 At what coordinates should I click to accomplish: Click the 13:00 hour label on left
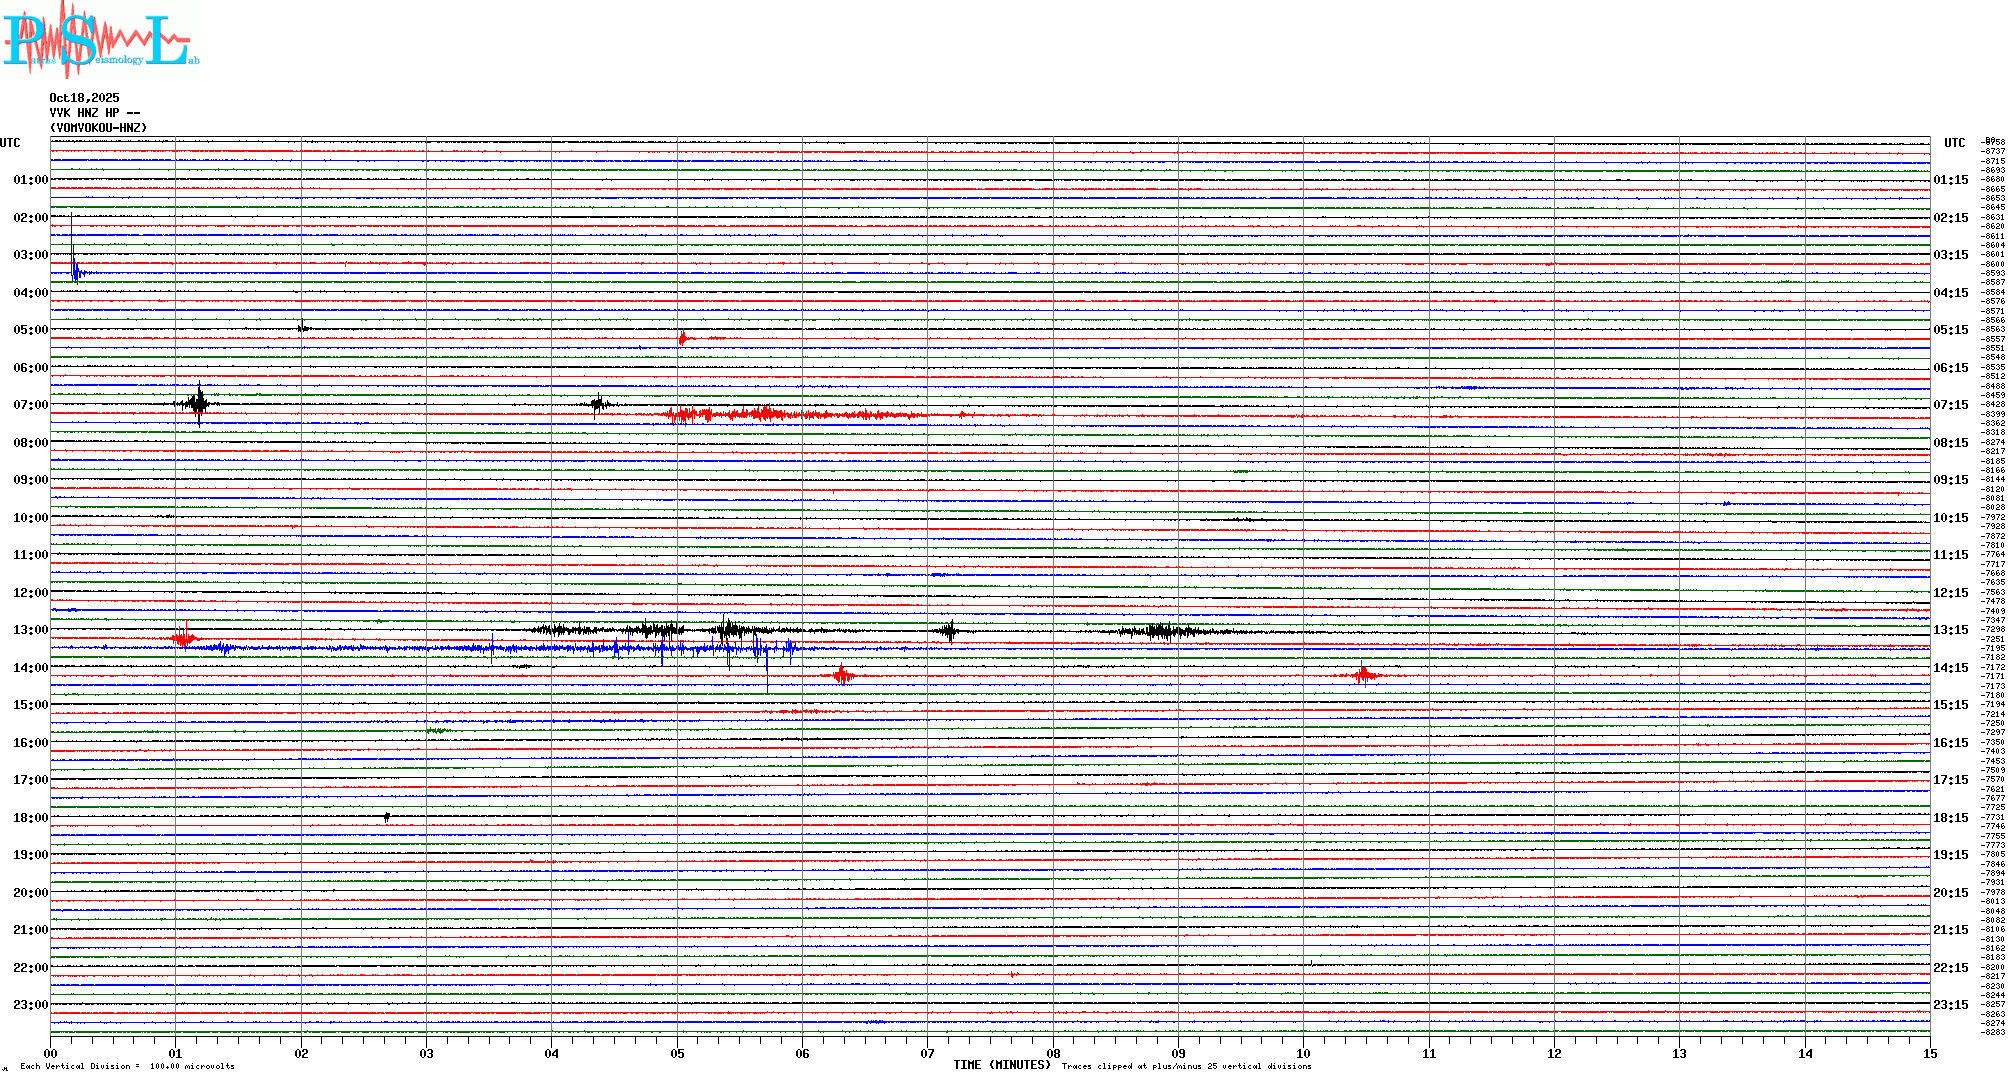point(30,630)
